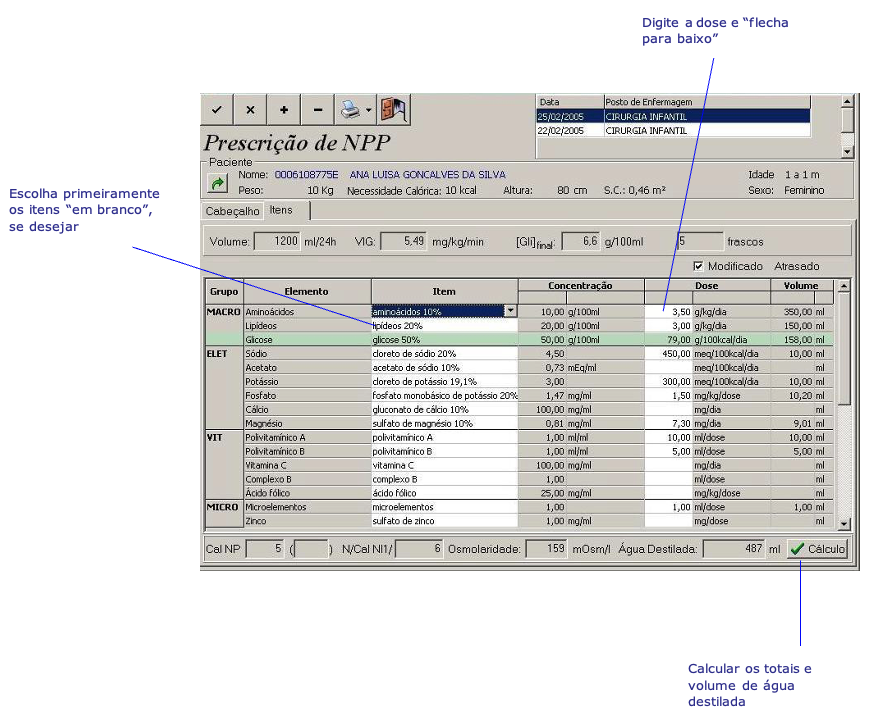Click the frascos input field
Viewport: 878px width, 722px height.
click(x=700, y=241)
